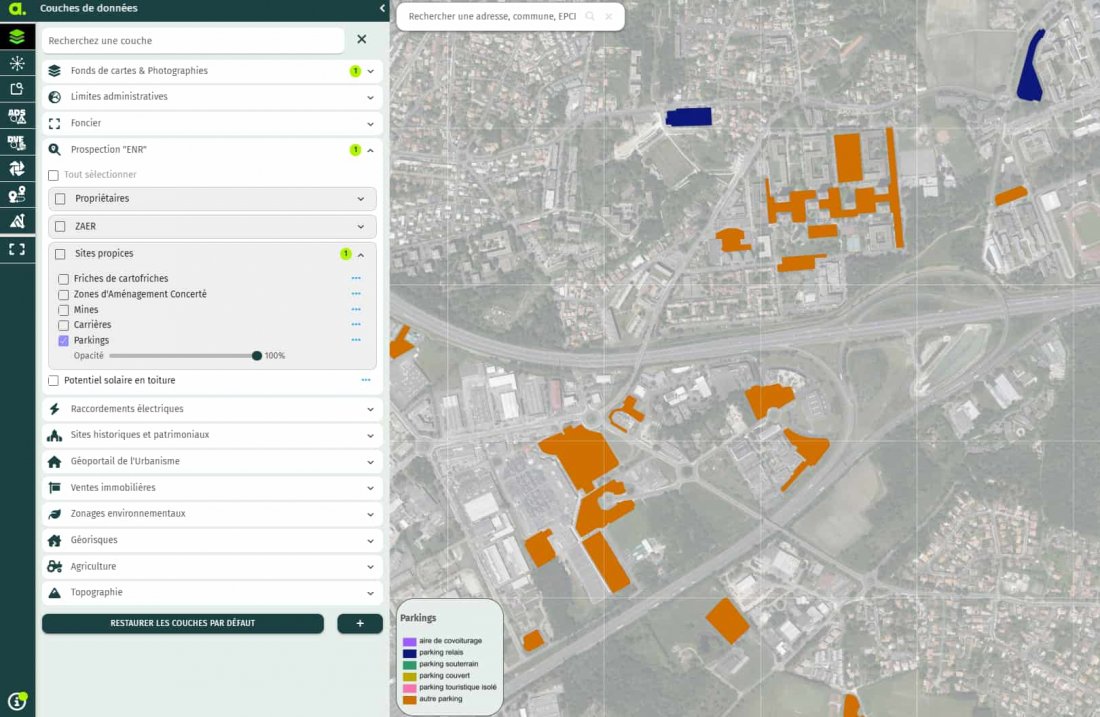Open options dots for Parkings layer
The image size is (1100, 717).
click(x=356, y=340)
